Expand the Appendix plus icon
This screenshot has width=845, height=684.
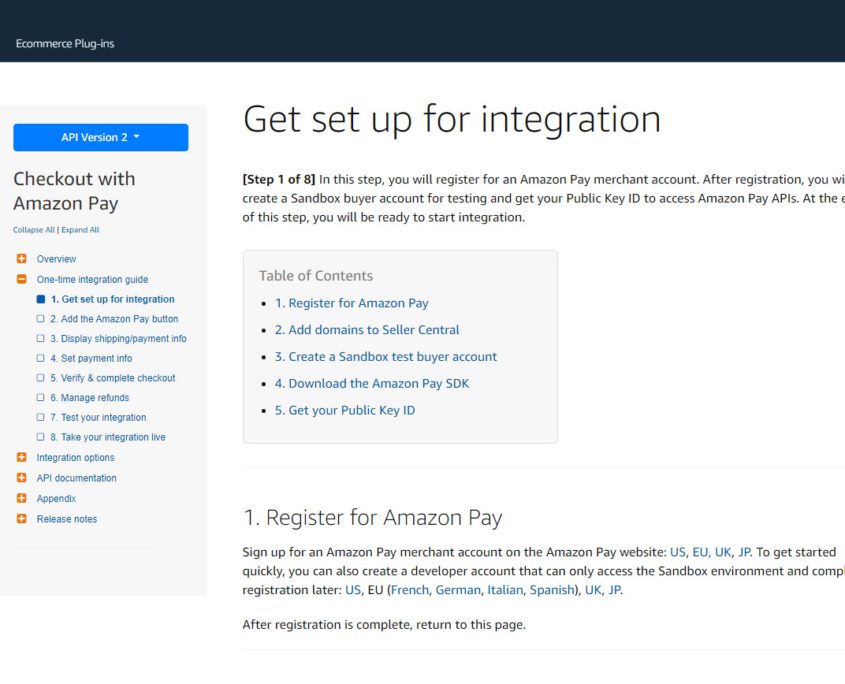pyautogui.click(x=21, y=499)
